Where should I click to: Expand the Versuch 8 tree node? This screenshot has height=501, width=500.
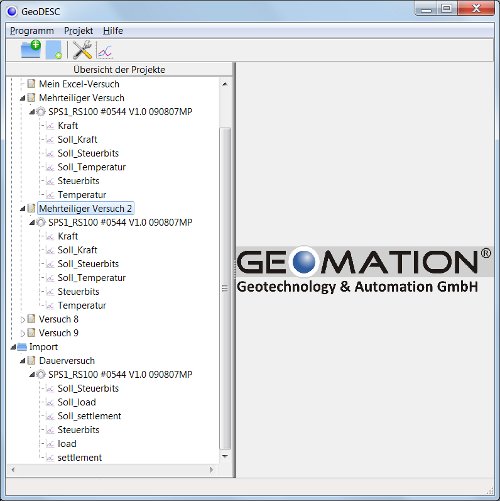pyautogui.click(x=22, y=320)
